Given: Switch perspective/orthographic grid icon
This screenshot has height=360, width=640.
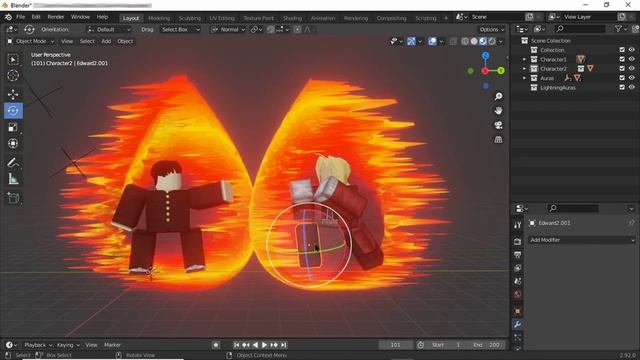Looking at the screenshot, I should [x=498, y=140].
